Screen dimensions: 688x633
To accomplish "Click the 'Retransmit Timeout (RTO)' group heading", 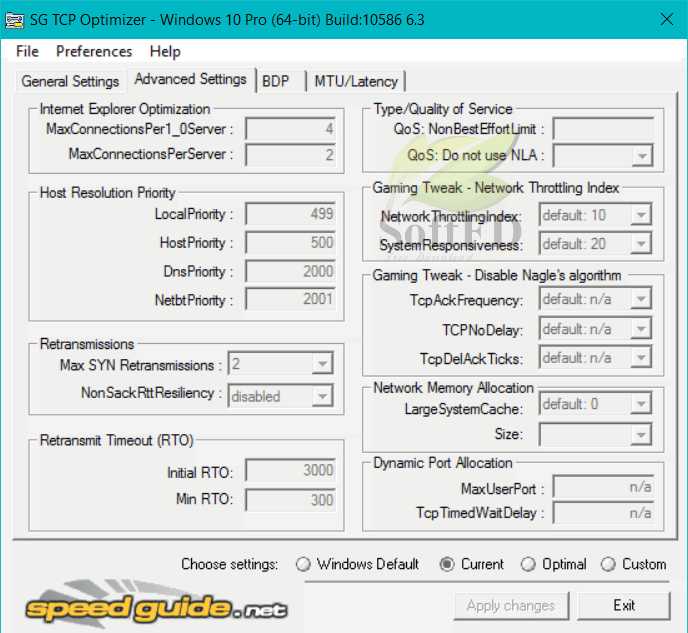I will point(116,440).
